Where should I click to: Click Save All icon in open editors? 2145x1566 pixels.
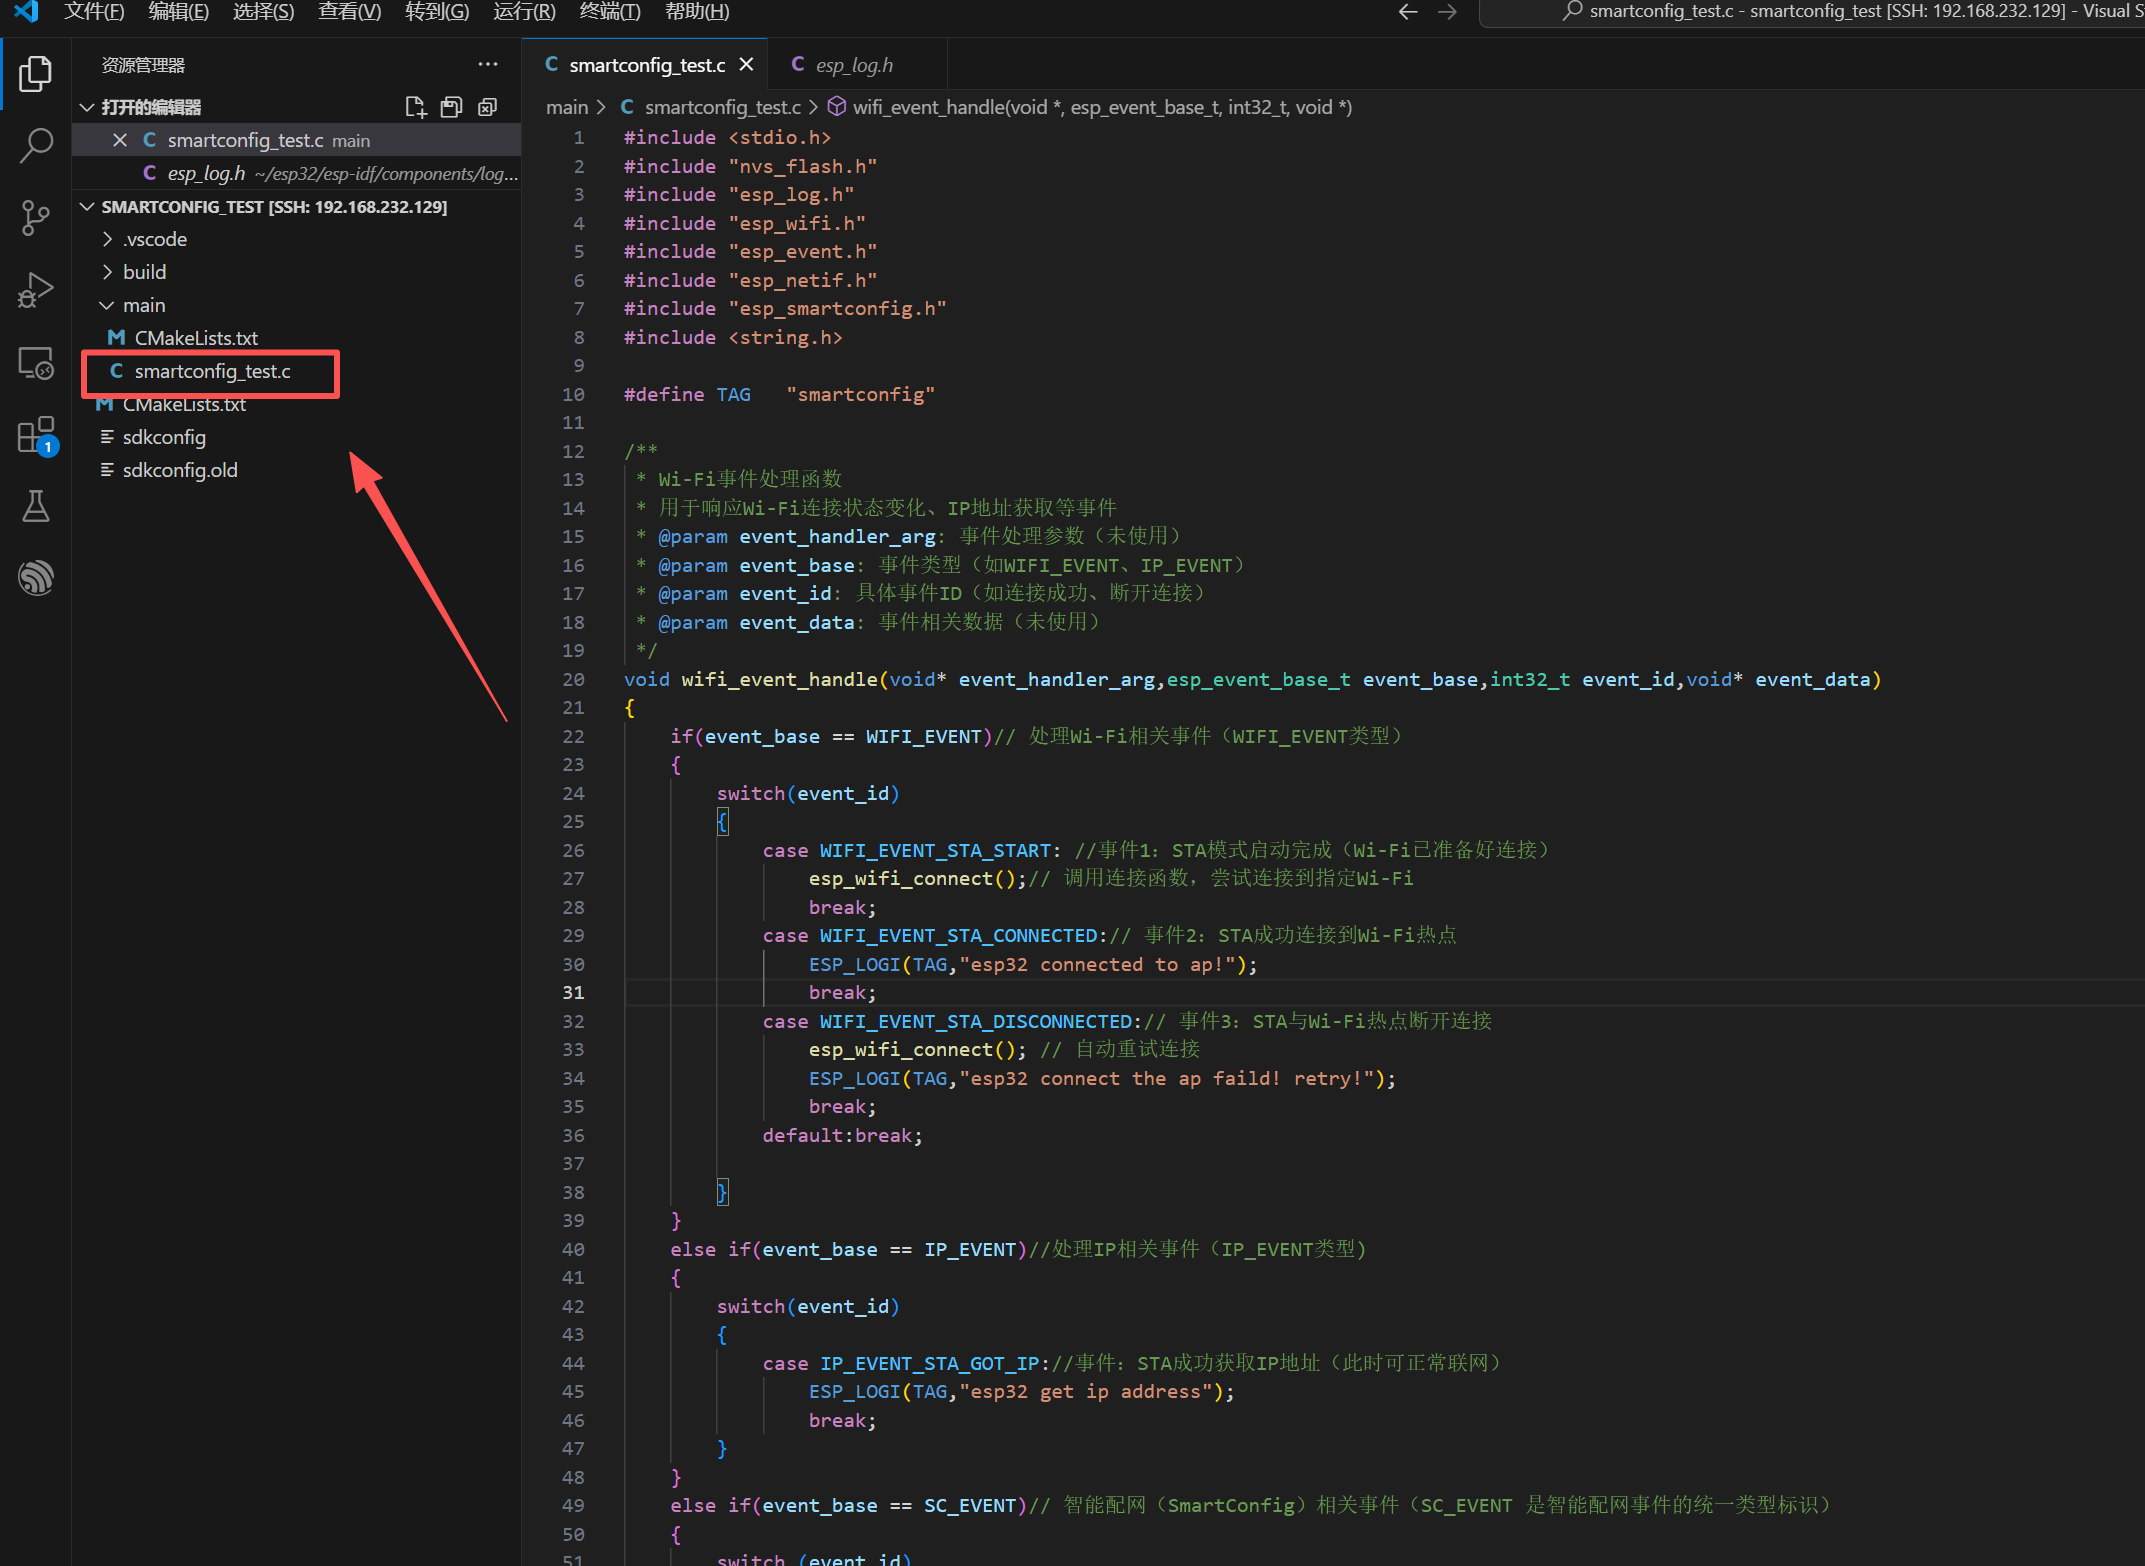(x=452, y=107)
